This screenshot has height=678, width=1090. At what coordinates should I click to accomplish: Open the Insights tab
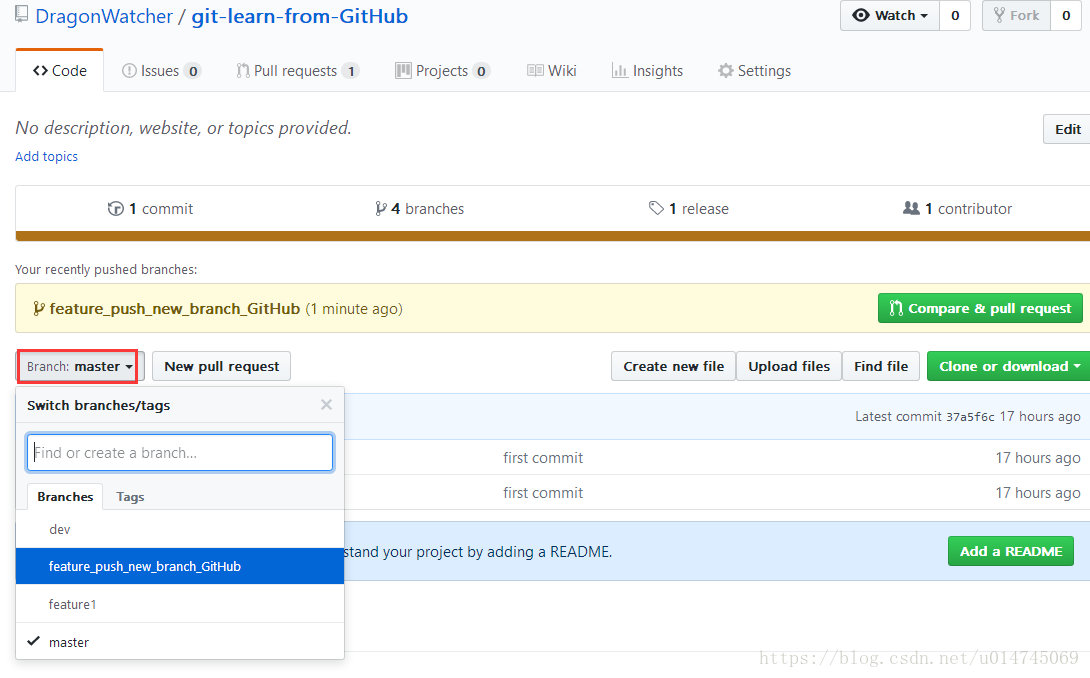click(647, 71)
